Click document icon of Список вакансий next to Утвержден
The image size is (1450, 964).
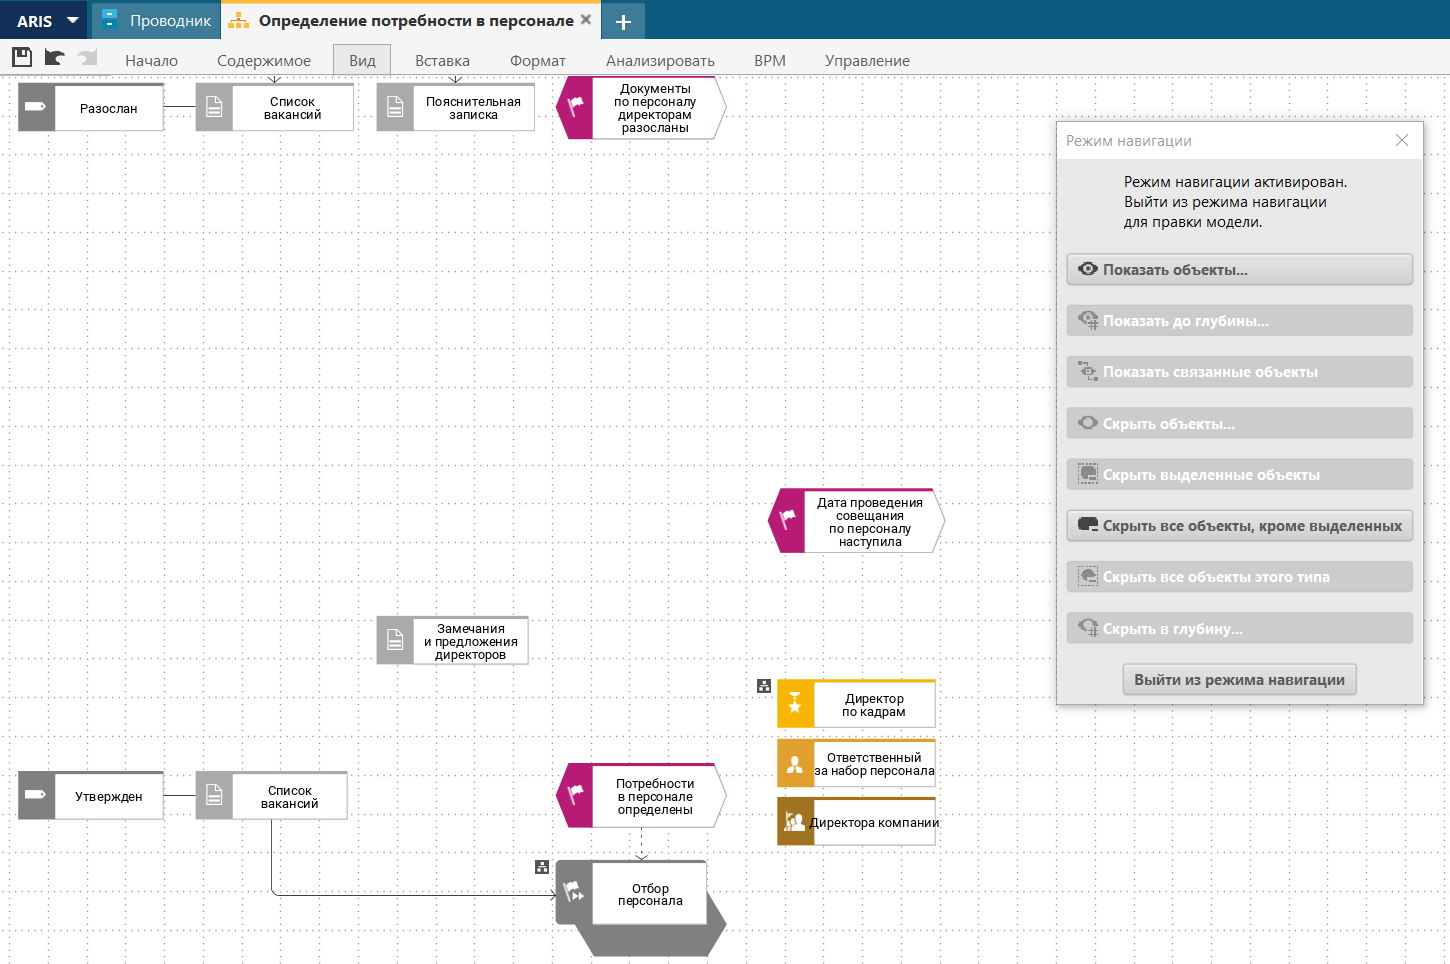pyautogui.click(x=214, y=796)
